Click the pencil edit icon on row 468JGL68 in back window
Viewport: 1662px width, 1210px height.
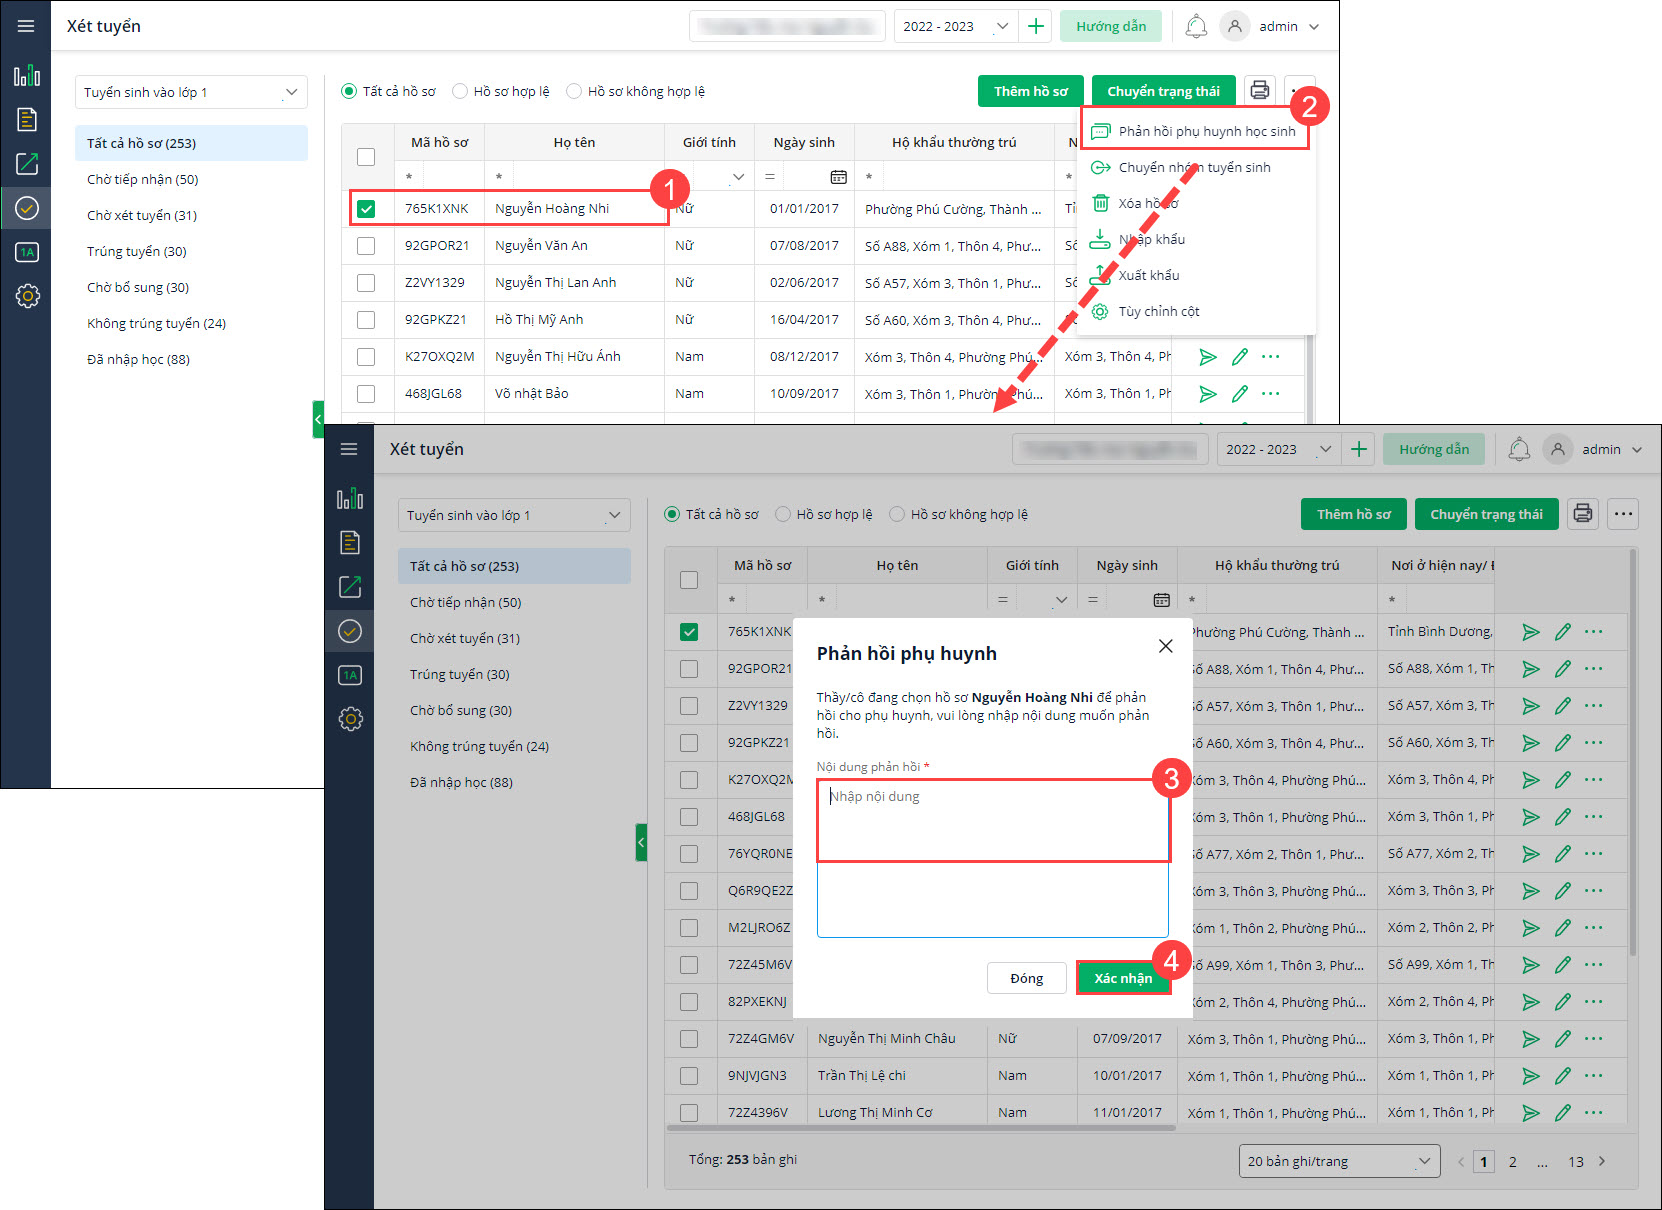(x=1240, y=394)
